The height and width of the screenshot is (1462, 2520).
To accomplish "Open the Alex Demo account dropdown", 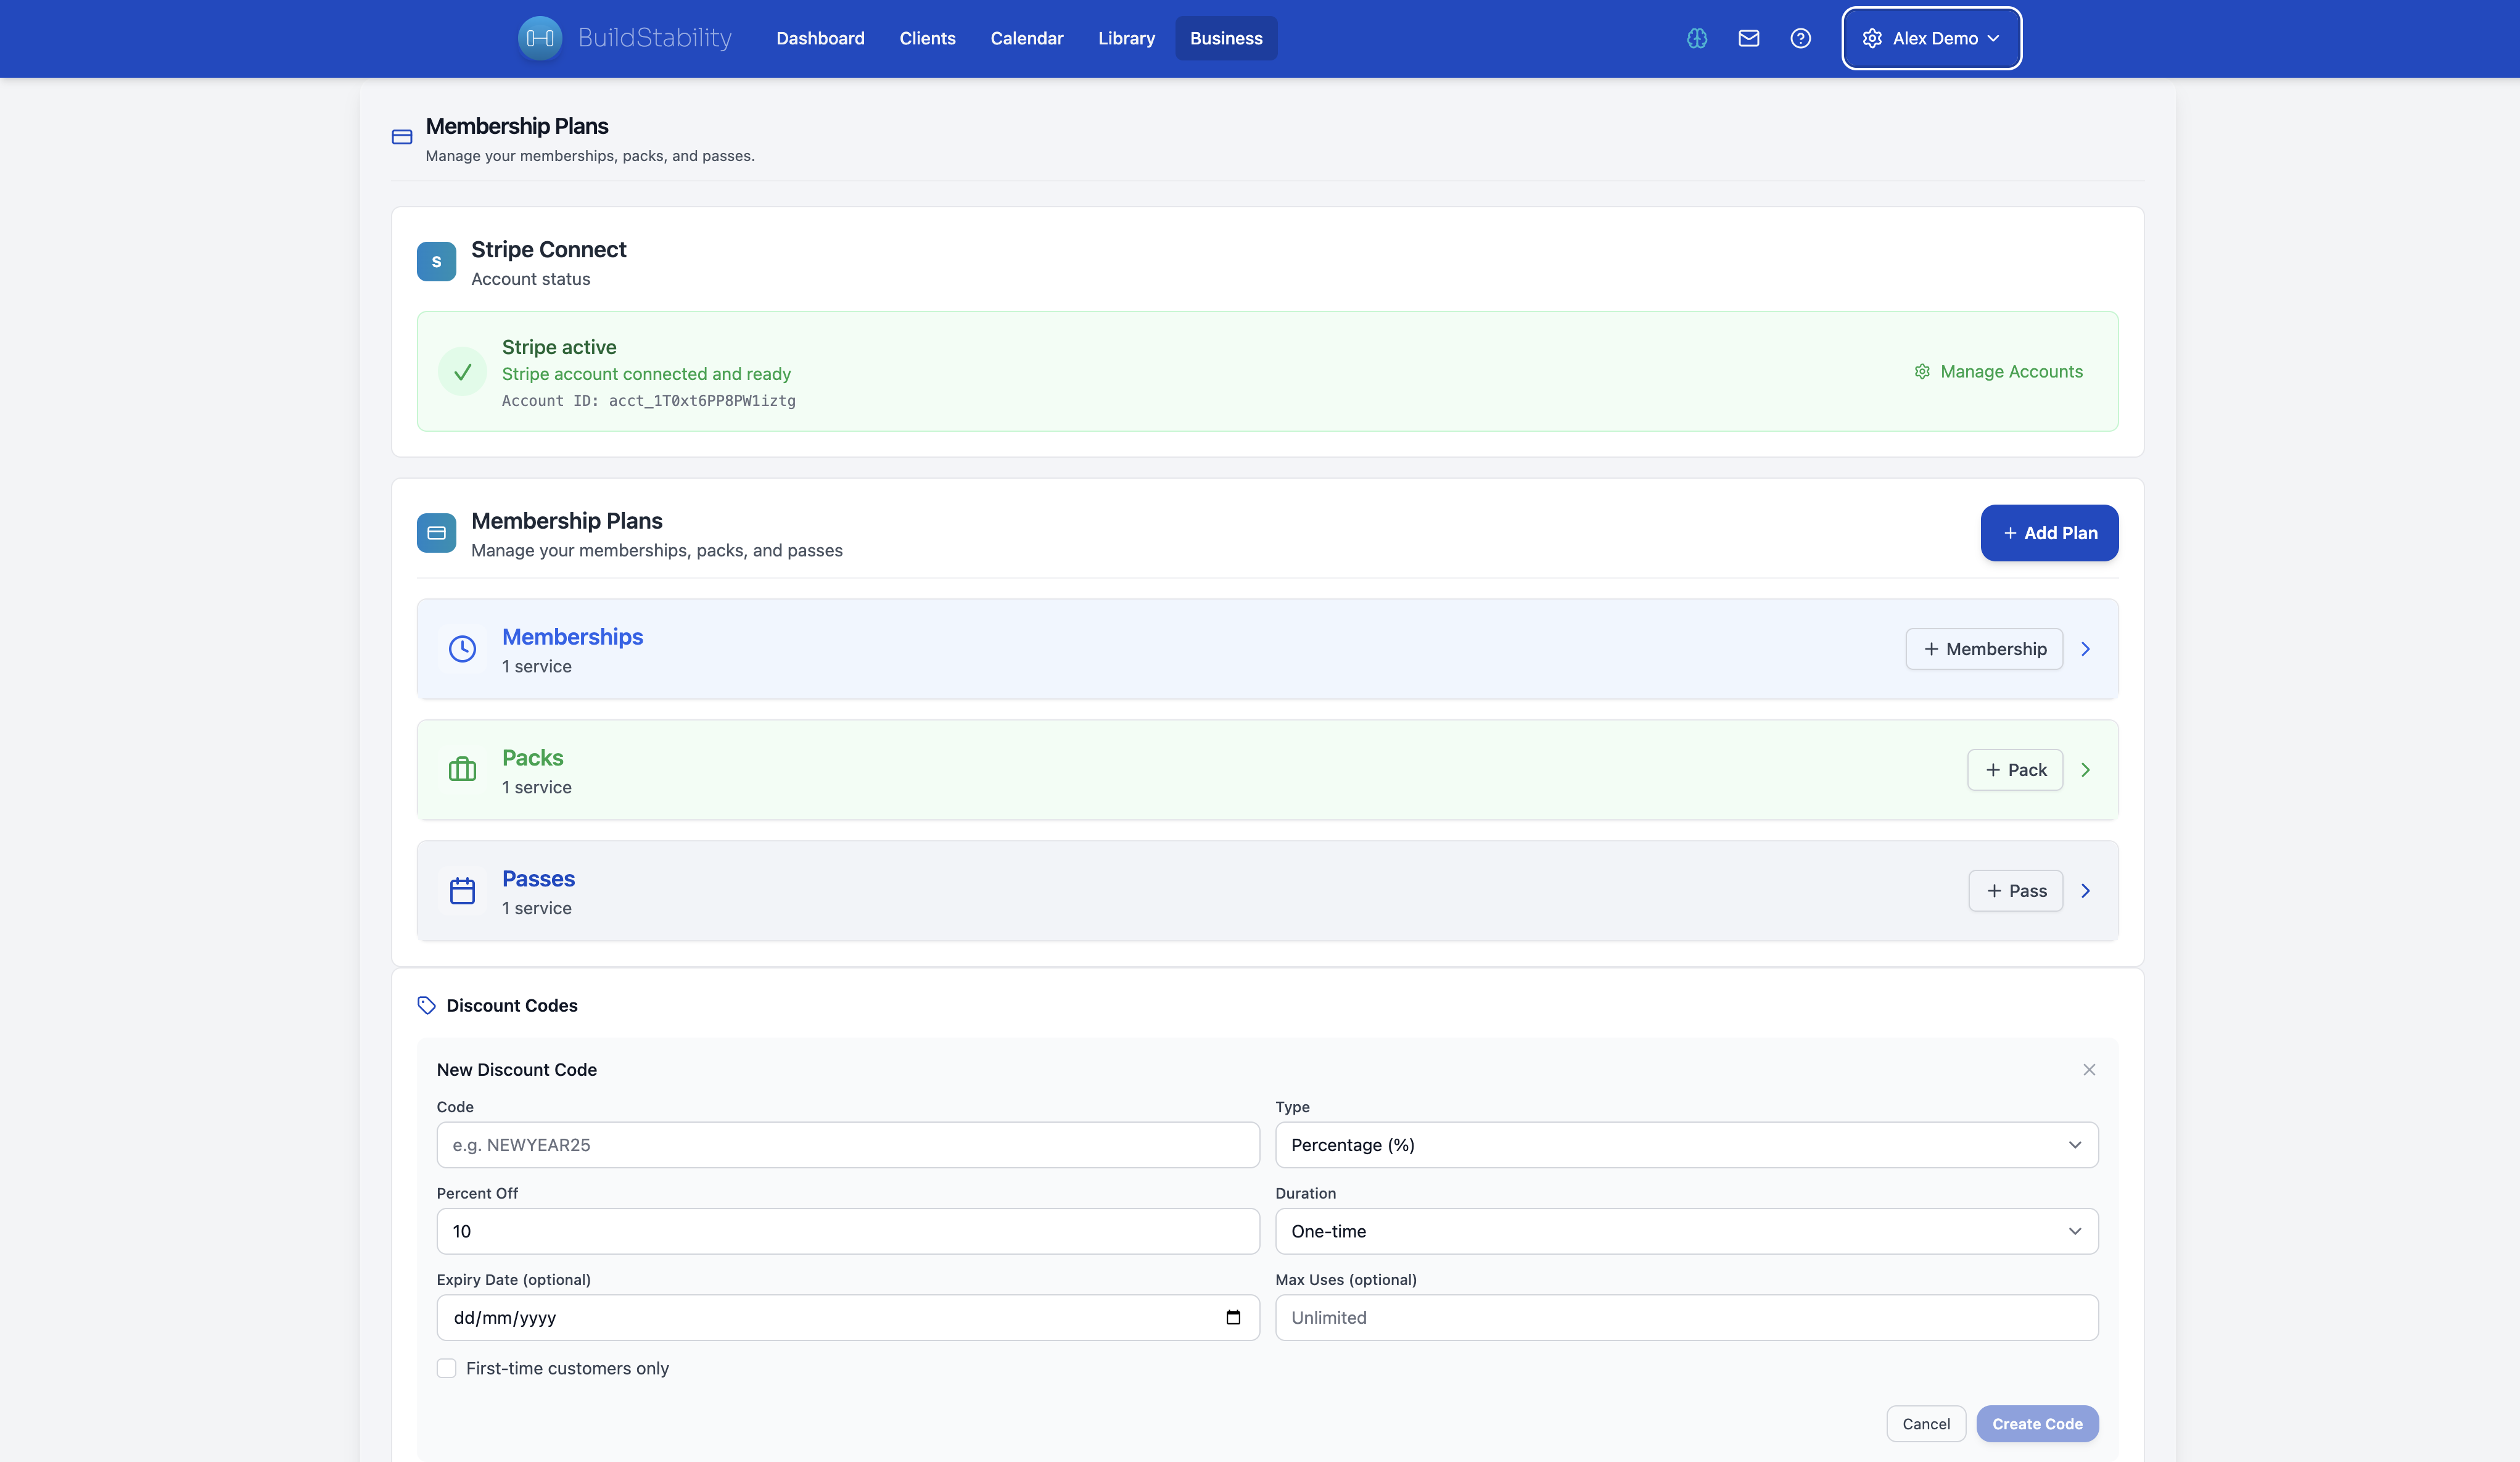I will [x=1931, y=38].
